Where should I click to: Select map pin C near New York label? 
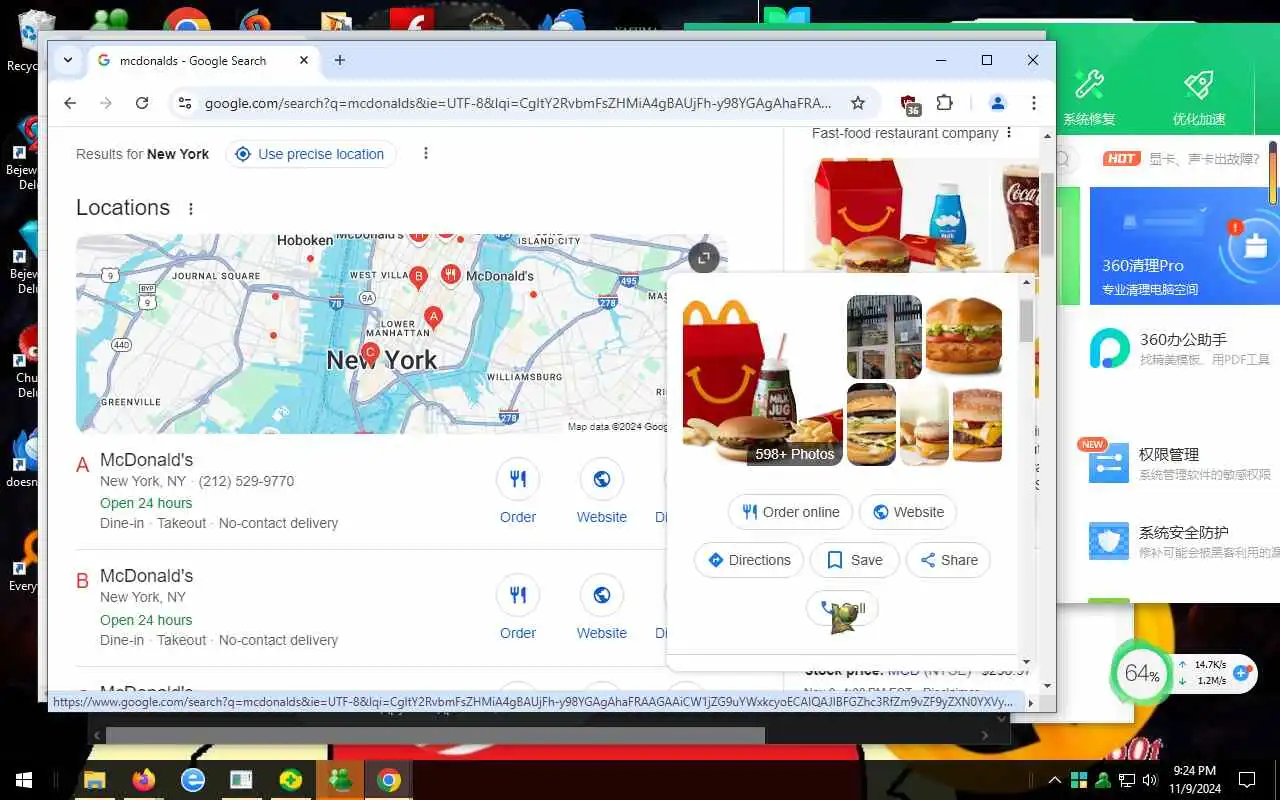[370, 352]
